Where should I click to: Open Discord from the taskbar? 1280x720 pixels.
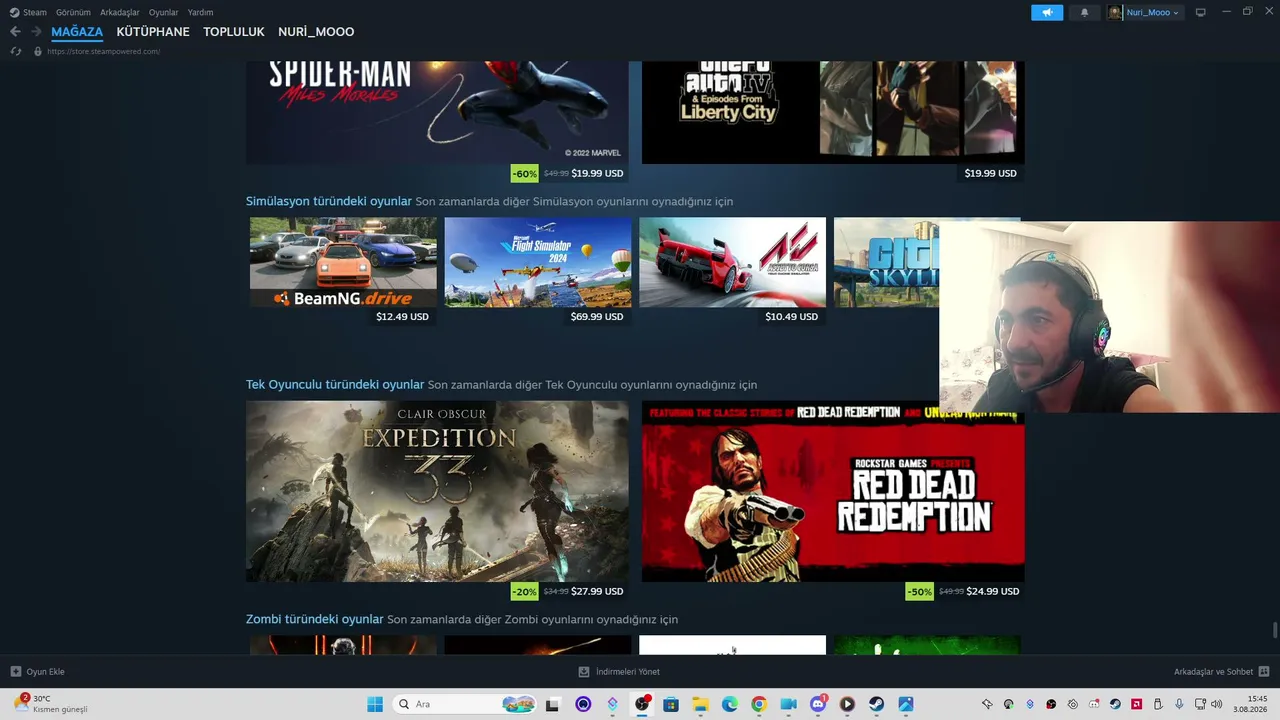[818, 704]
